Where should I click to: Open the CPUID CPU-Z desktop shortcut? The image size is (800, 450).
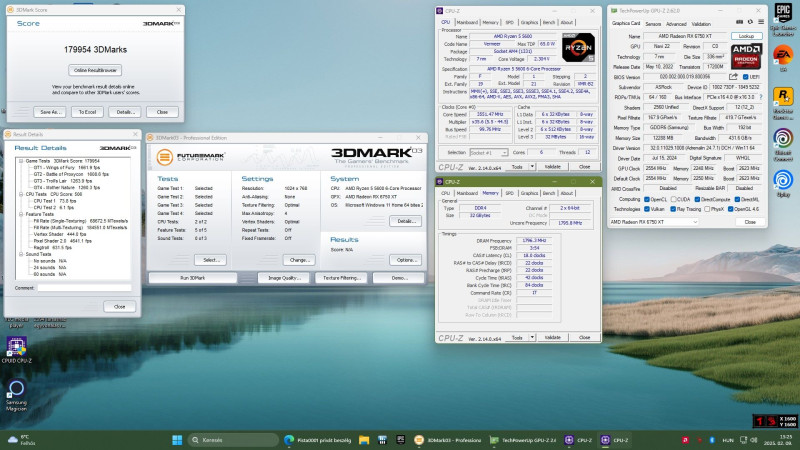(16, 350)
